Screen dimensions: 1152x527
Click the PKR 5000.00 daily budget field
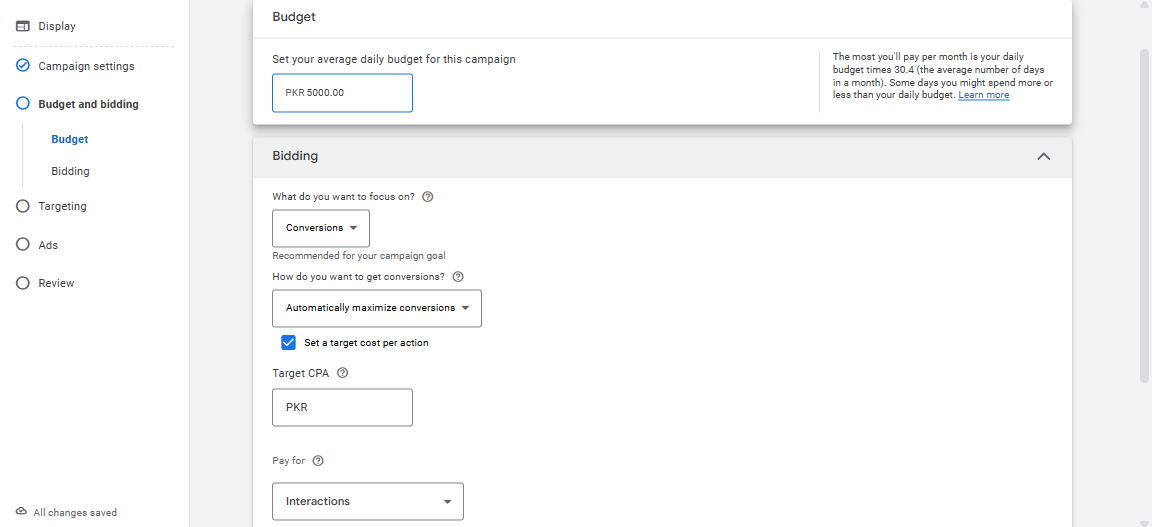point(342,93)
